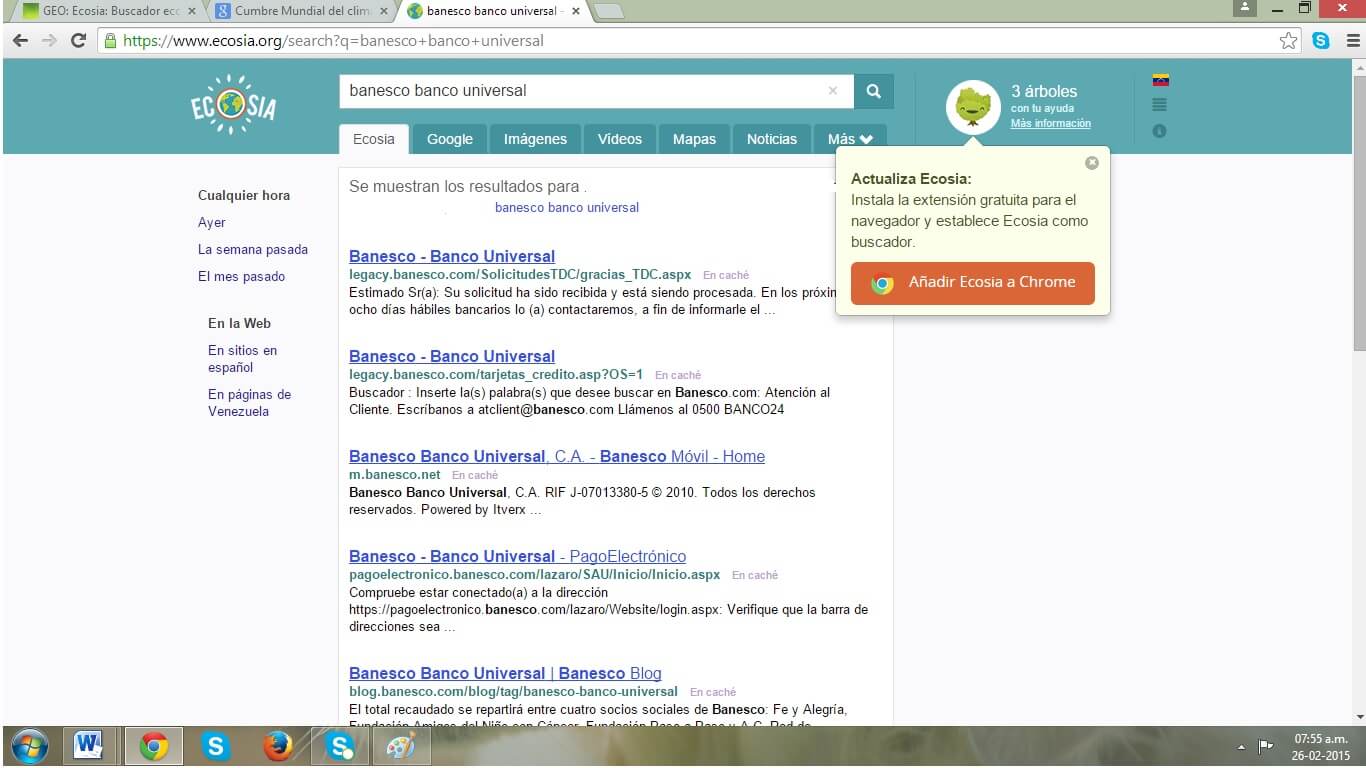1366x768 pixels.
Task: Open the hamburger menu icon under the flag
Action: click(1160, 105)
